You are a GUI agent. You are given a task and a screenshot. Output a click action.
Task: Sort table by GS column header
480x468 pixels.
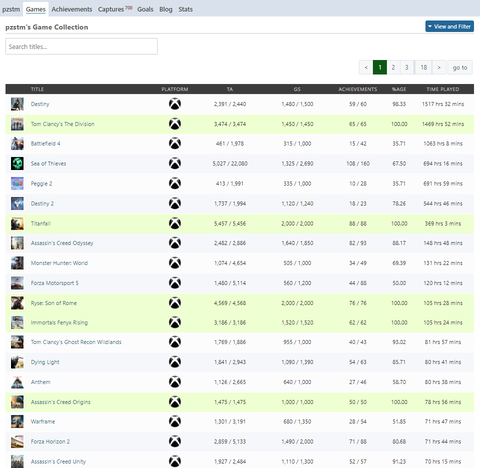point(297,89)
